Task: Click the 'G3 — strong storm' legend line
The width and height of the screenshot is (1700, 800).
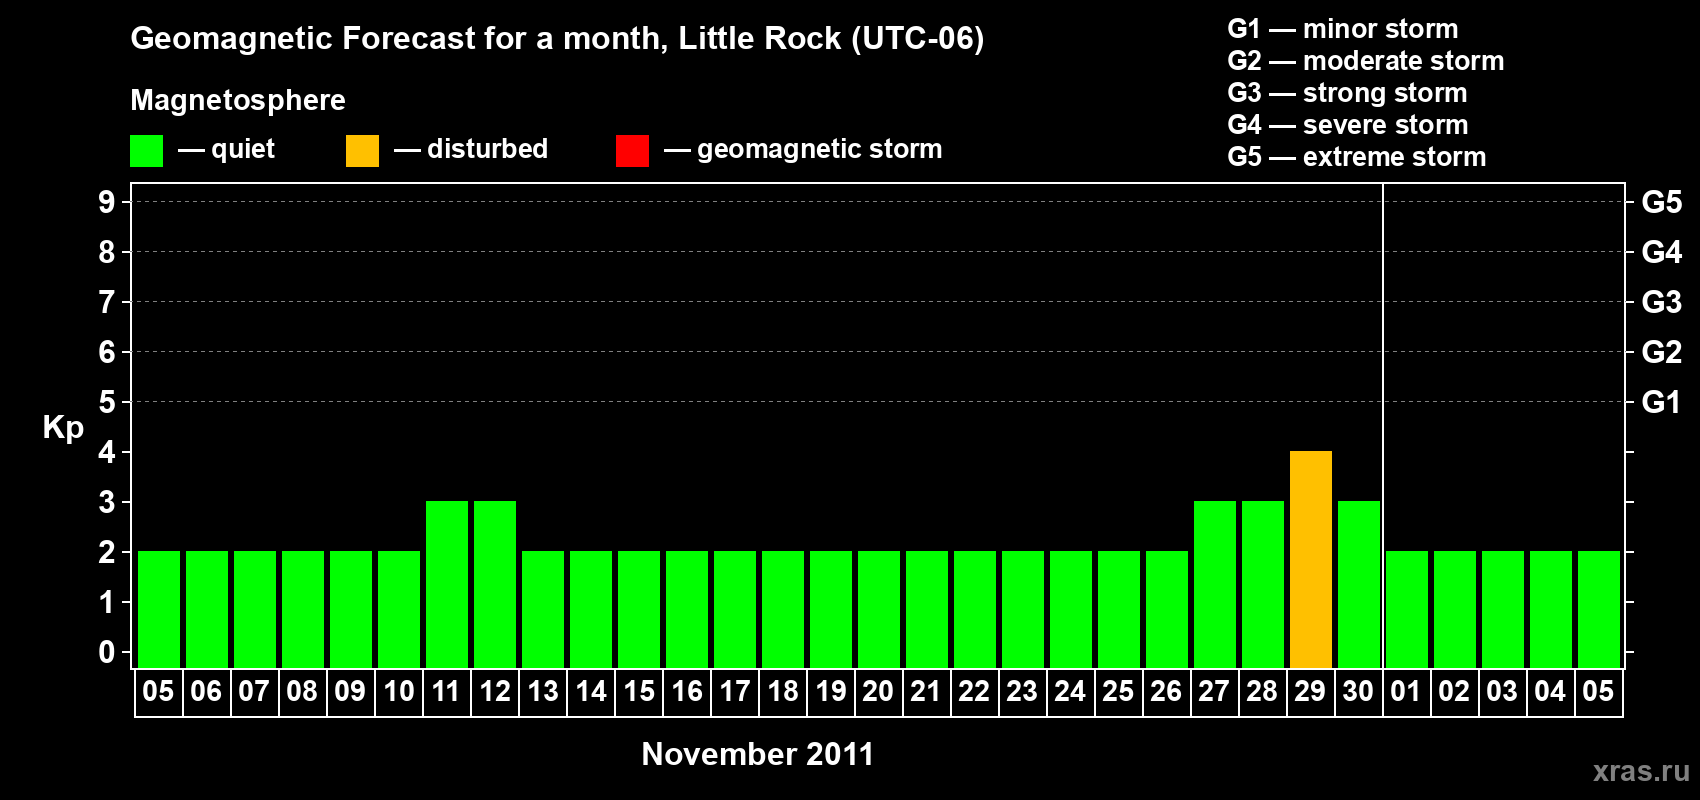Action: [x=1347, y=93]
